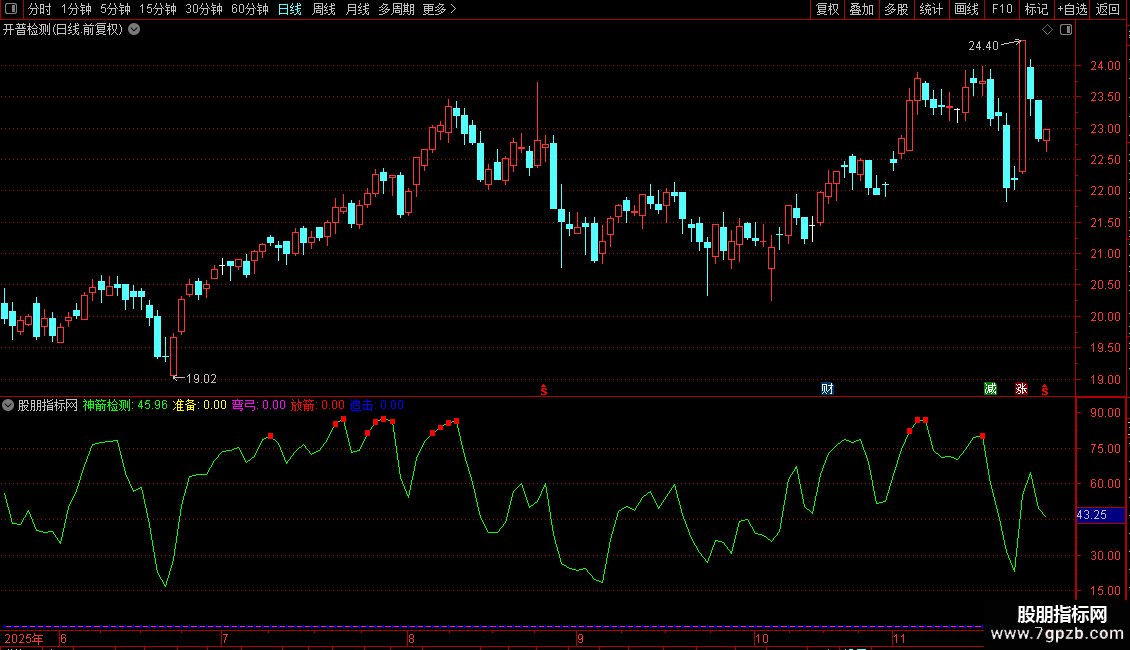1130x650 pixels.
Task: Click the 标记 mark button
Action: [1036, 9]
